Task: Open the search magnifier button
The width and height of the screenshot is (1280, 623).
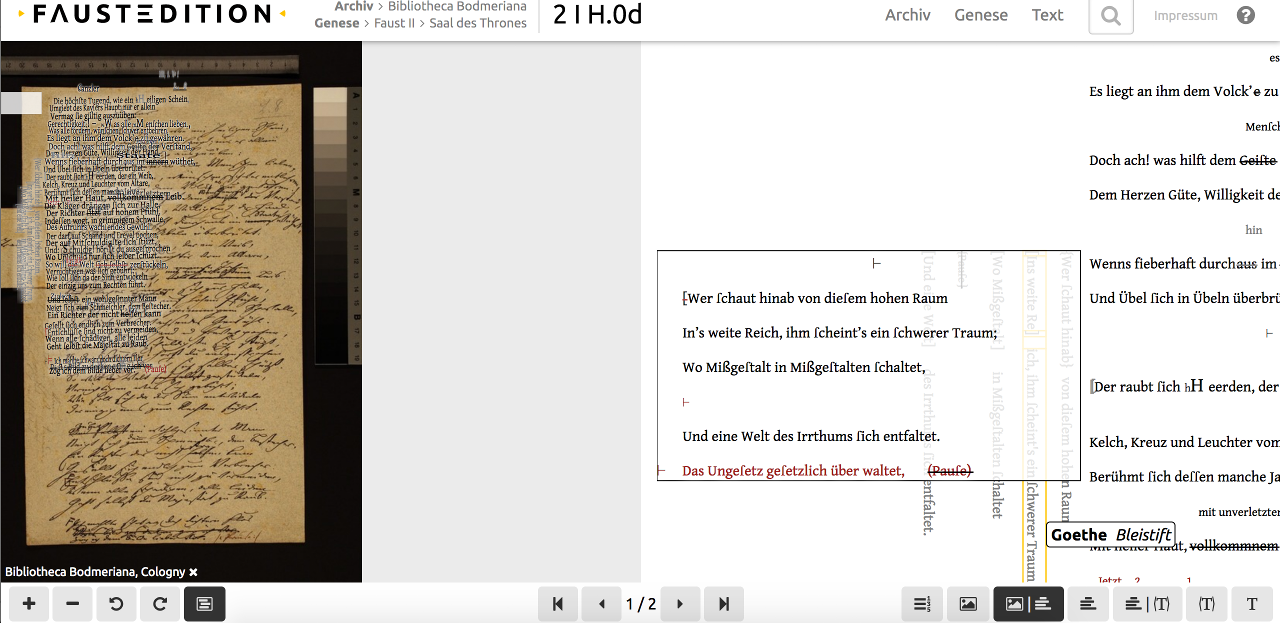Action: pos(1111,15)
